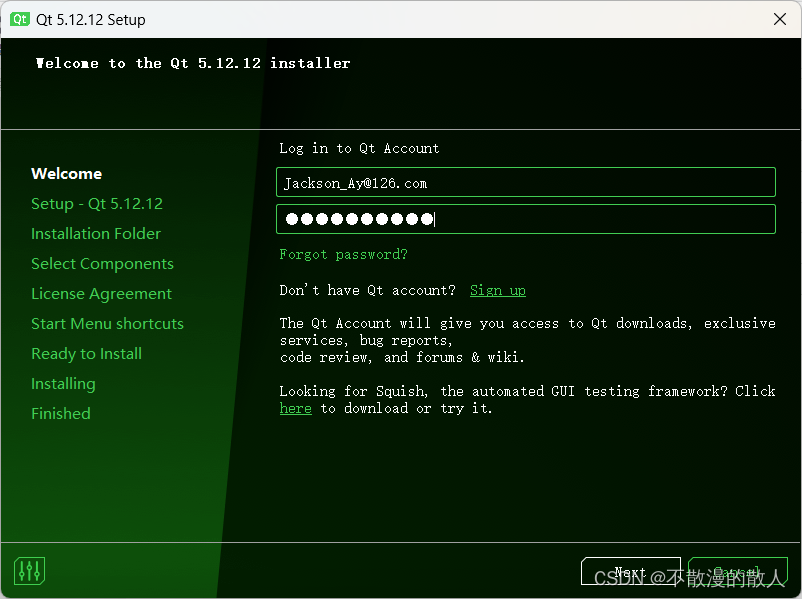Image resolution: width=802 pixels, height=599 pixels.
Task: Click the email field with Jackson_Ay@126.com
Action: 526,182
